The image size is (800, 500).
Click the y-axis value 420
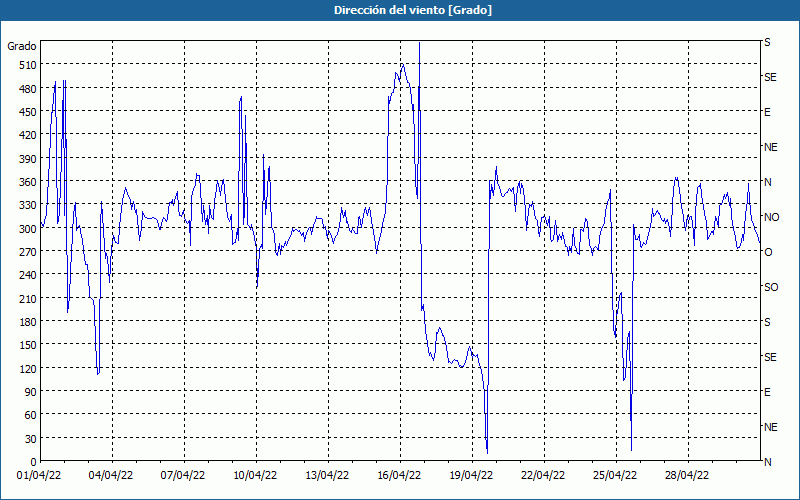28,135
